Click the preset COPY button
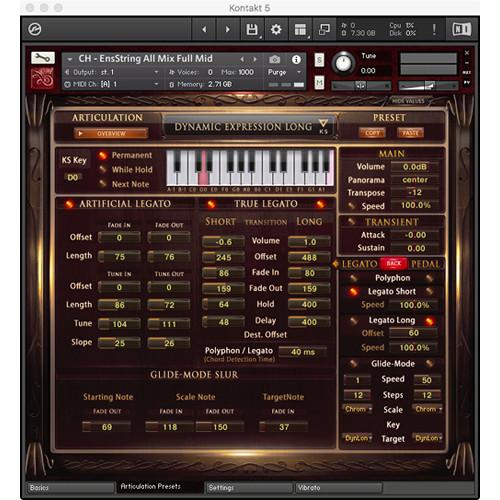This screenshot has width=500, height=500. coord(372,133)
